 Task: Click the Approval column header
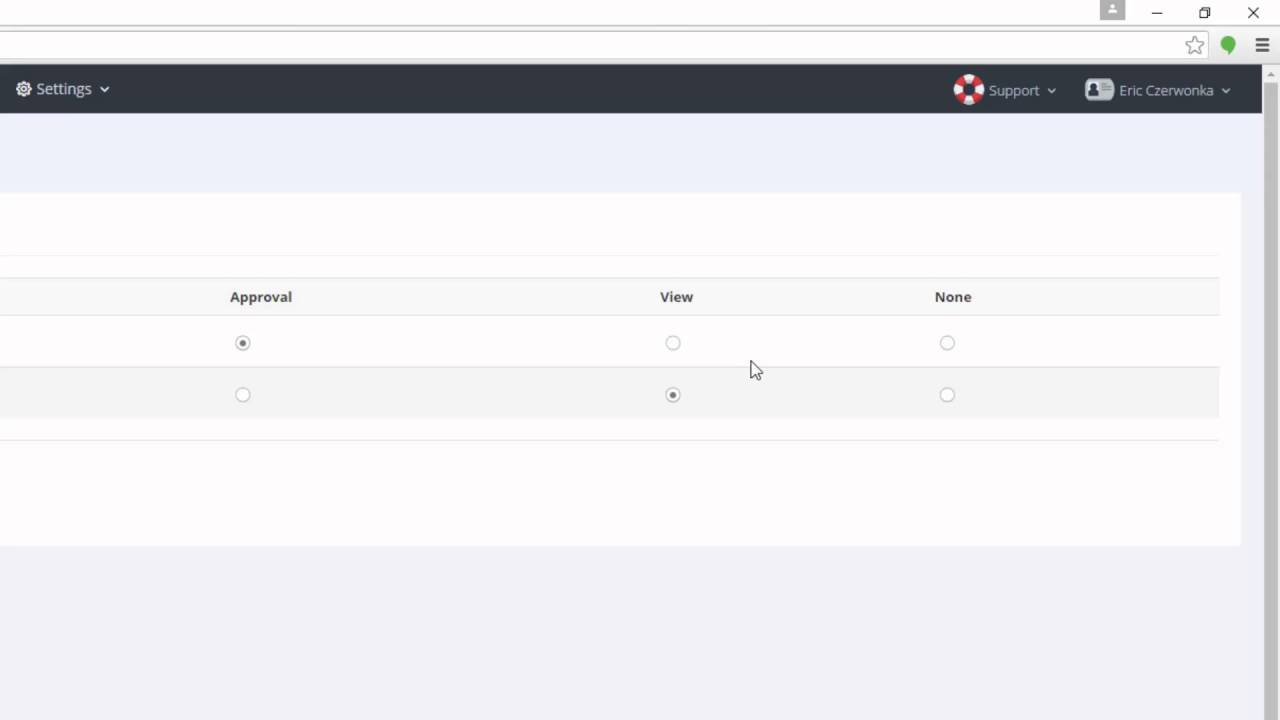pyautogui.click(x=261, y=297)
